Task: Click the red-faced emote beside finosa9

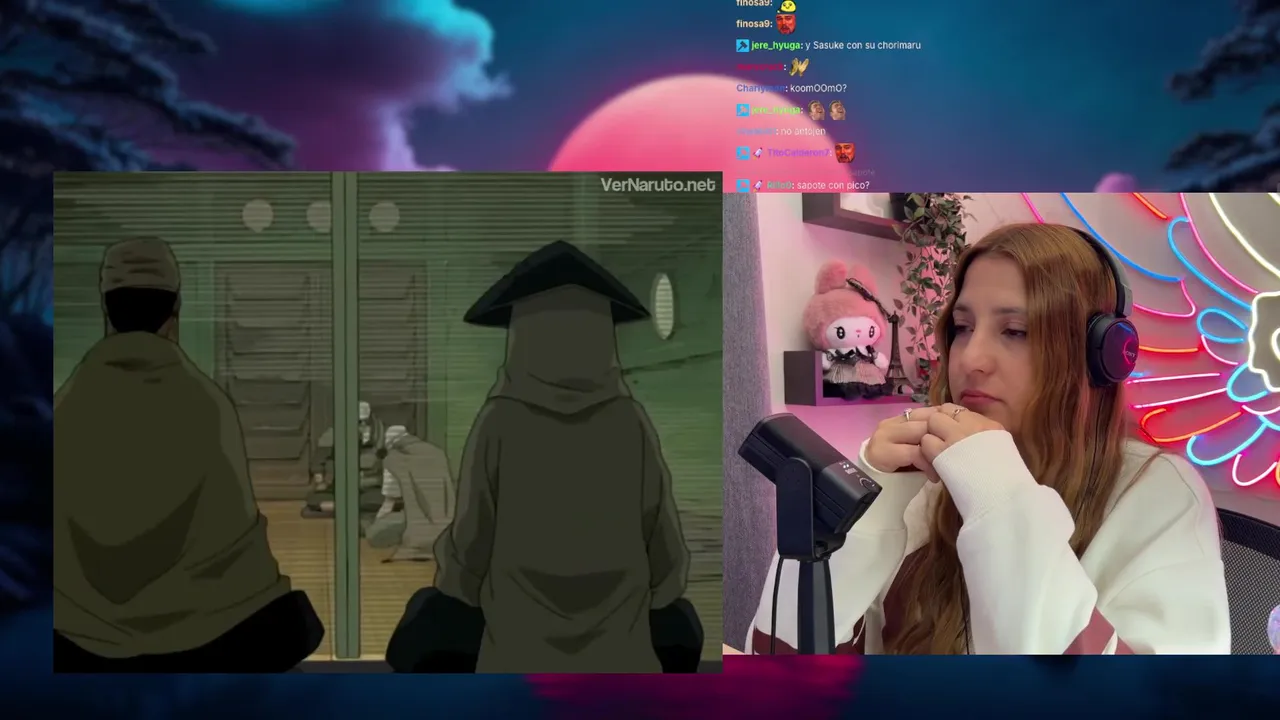Action: [x=787, y=23]
